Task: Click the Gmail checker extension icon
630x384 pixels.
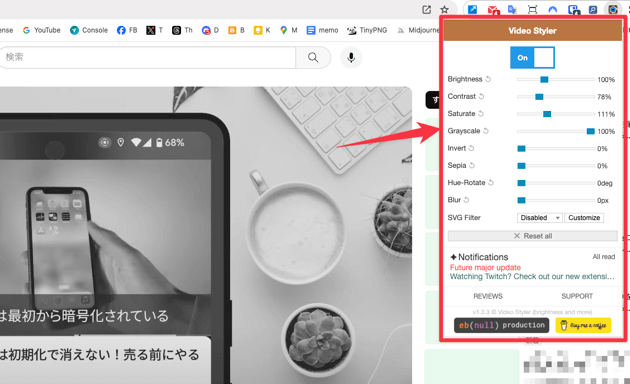Action: pos(493,10)
